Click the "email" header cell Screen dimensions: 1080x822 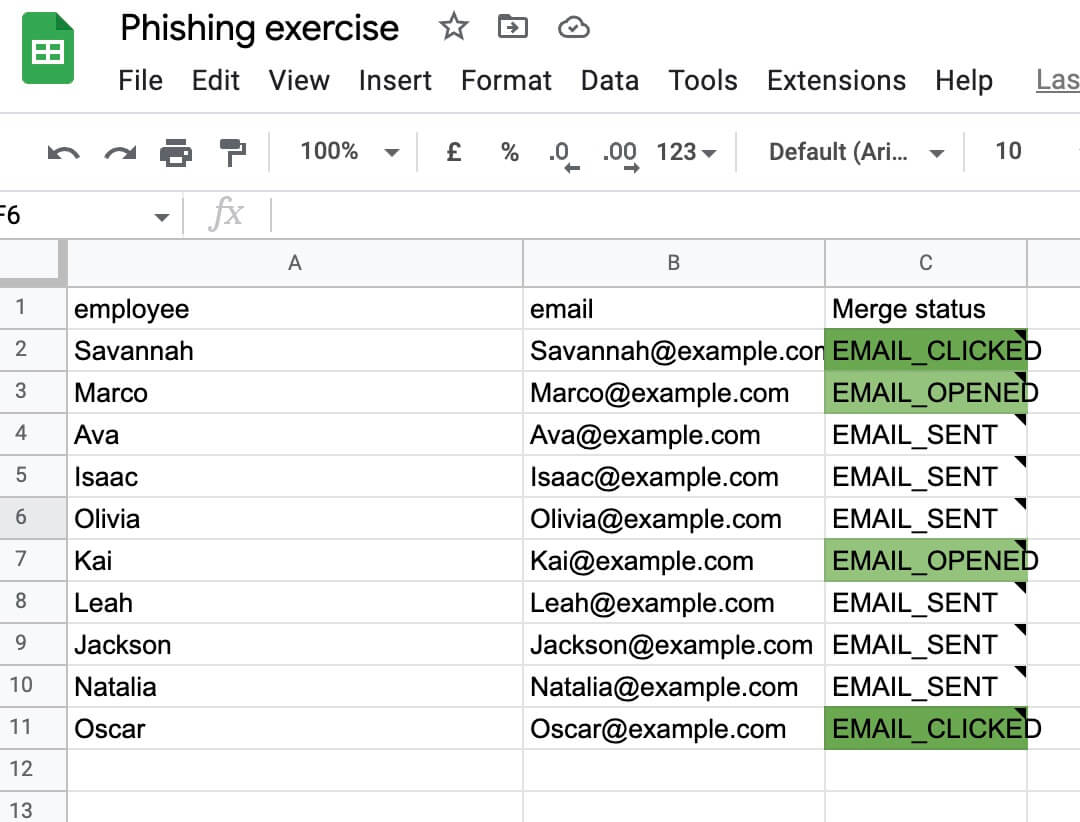(x=674, y=309)
